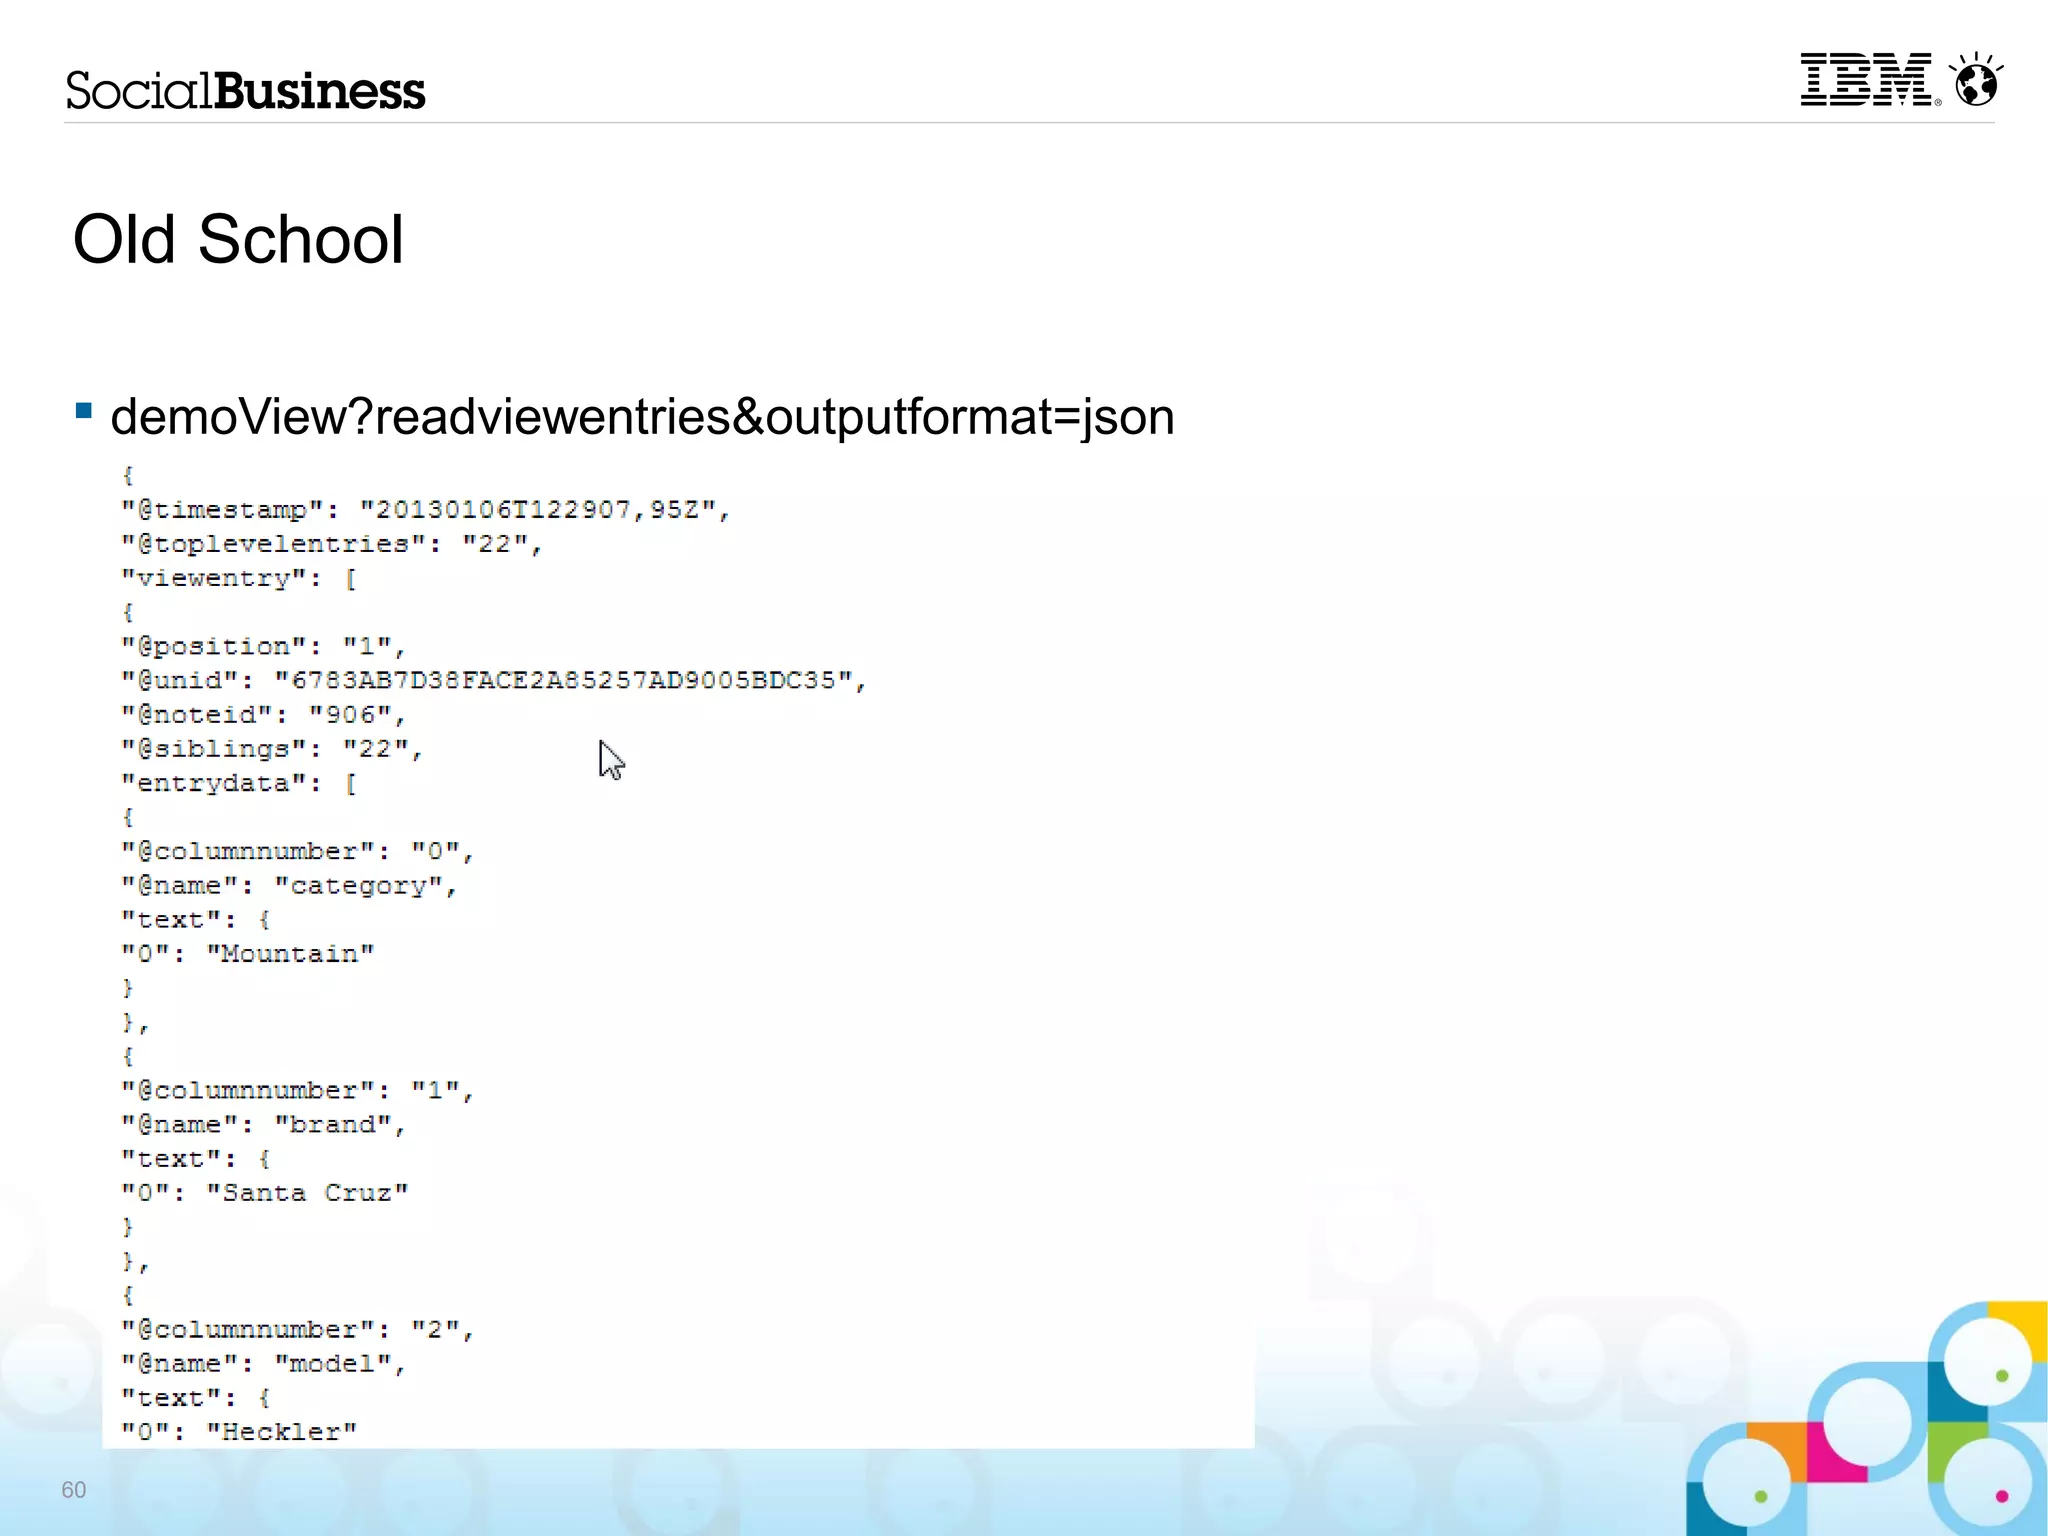
Task: Click the slide number 60
Action: pyautogui.click(x=74, y=1490)
